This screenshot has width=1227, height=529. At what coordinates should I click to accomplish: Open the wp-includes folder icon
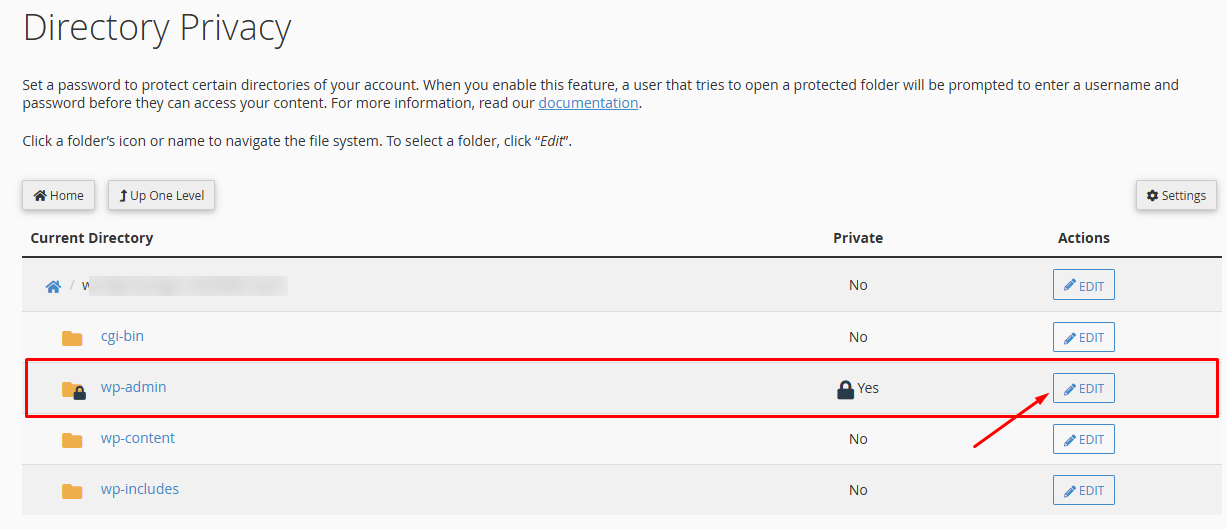click(72, 491)
